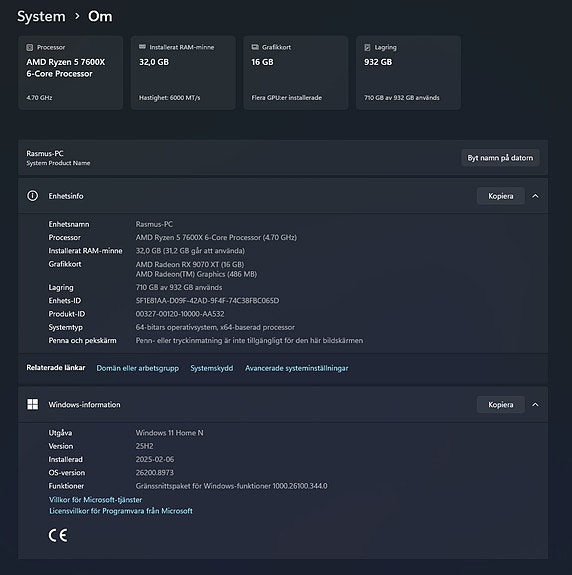Click the Lagring storage icon

[367, 47]
